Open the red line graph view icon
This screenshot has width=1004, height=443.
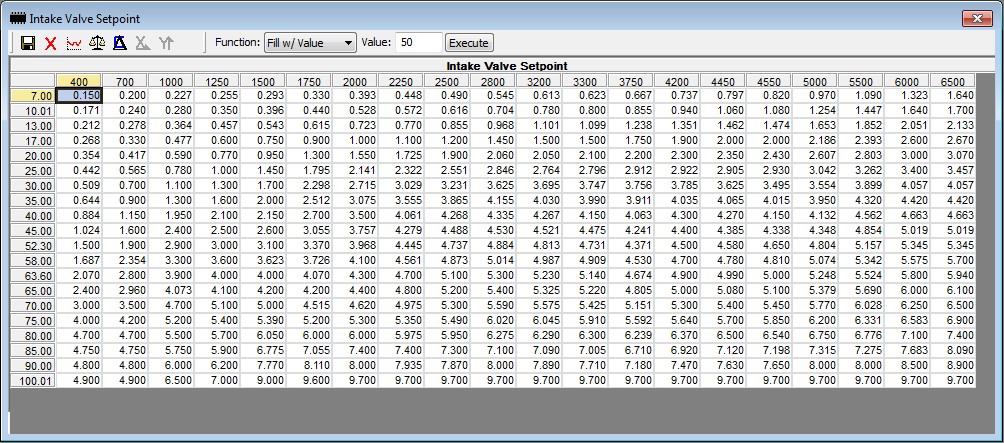[74, 44]
